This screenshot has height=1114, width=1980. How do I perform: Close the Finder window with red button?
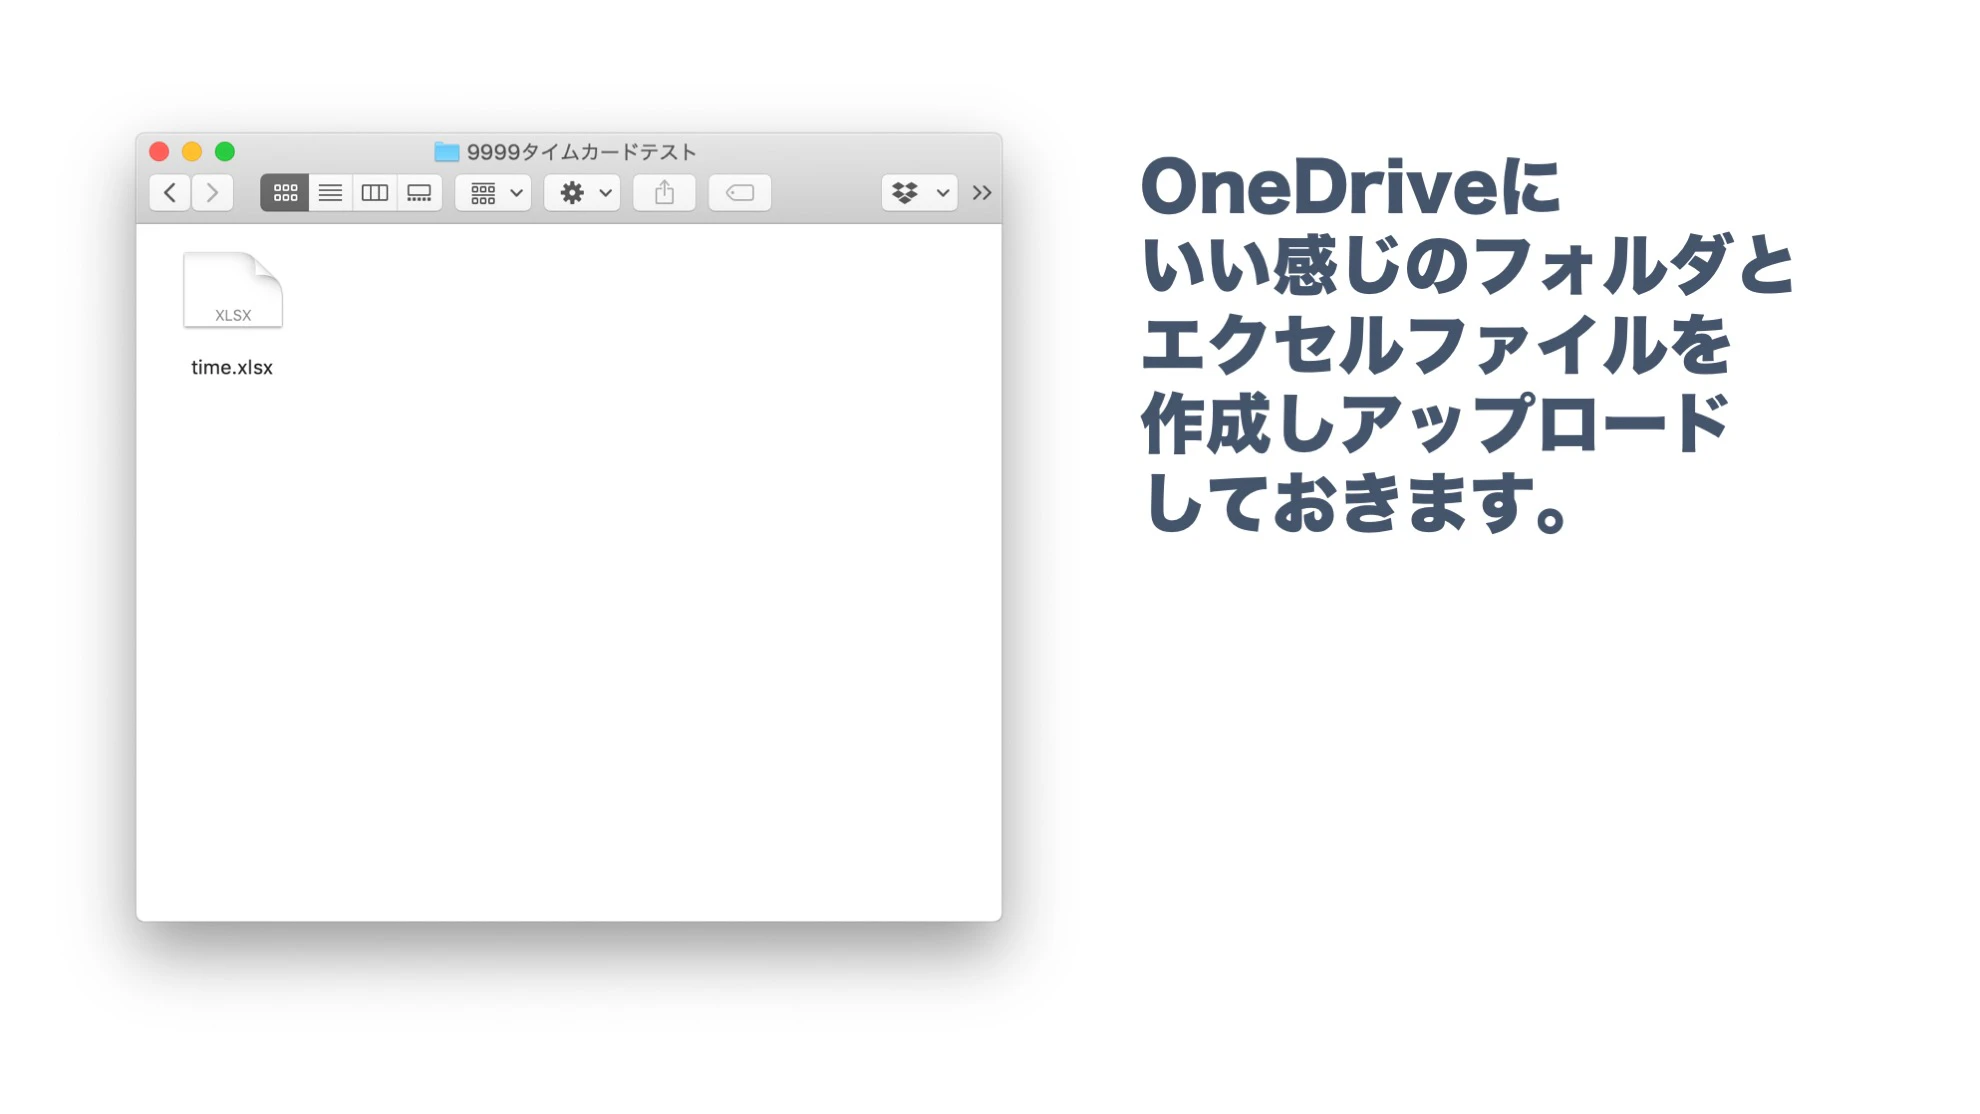tap(159, 152)
